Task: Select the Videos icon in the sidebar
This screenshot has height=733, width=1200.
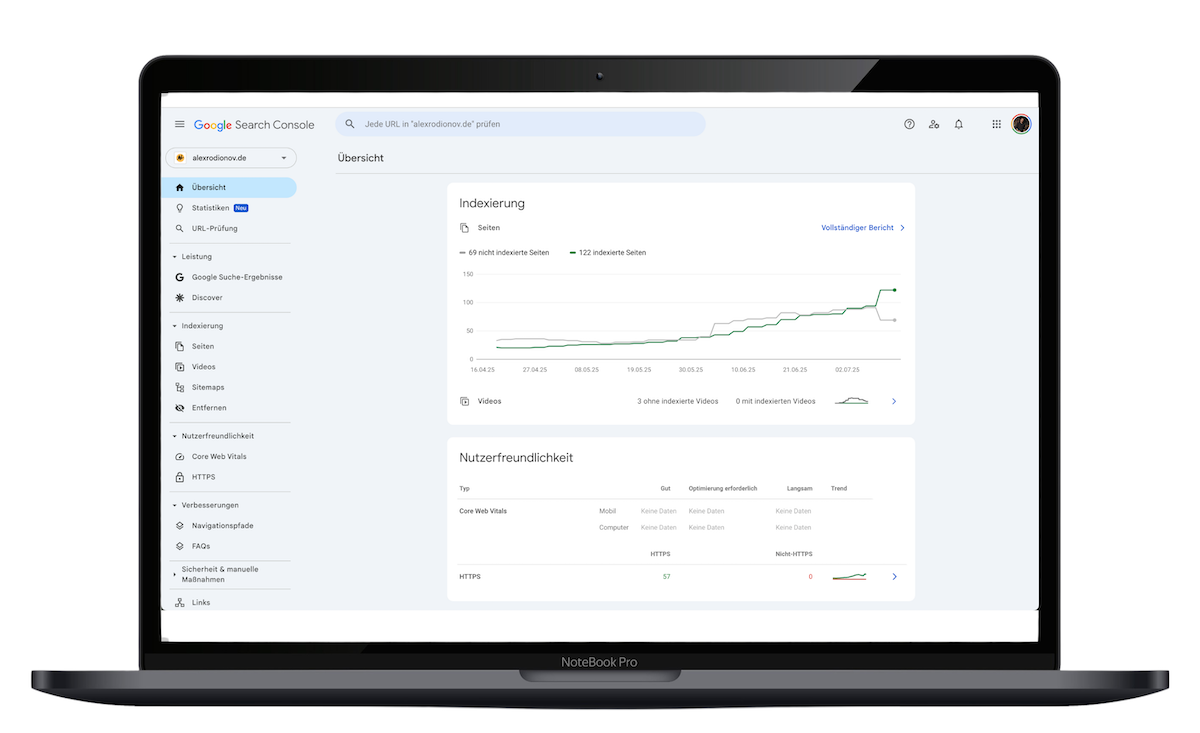Action: pyautogui.click(x=180, y=367)
